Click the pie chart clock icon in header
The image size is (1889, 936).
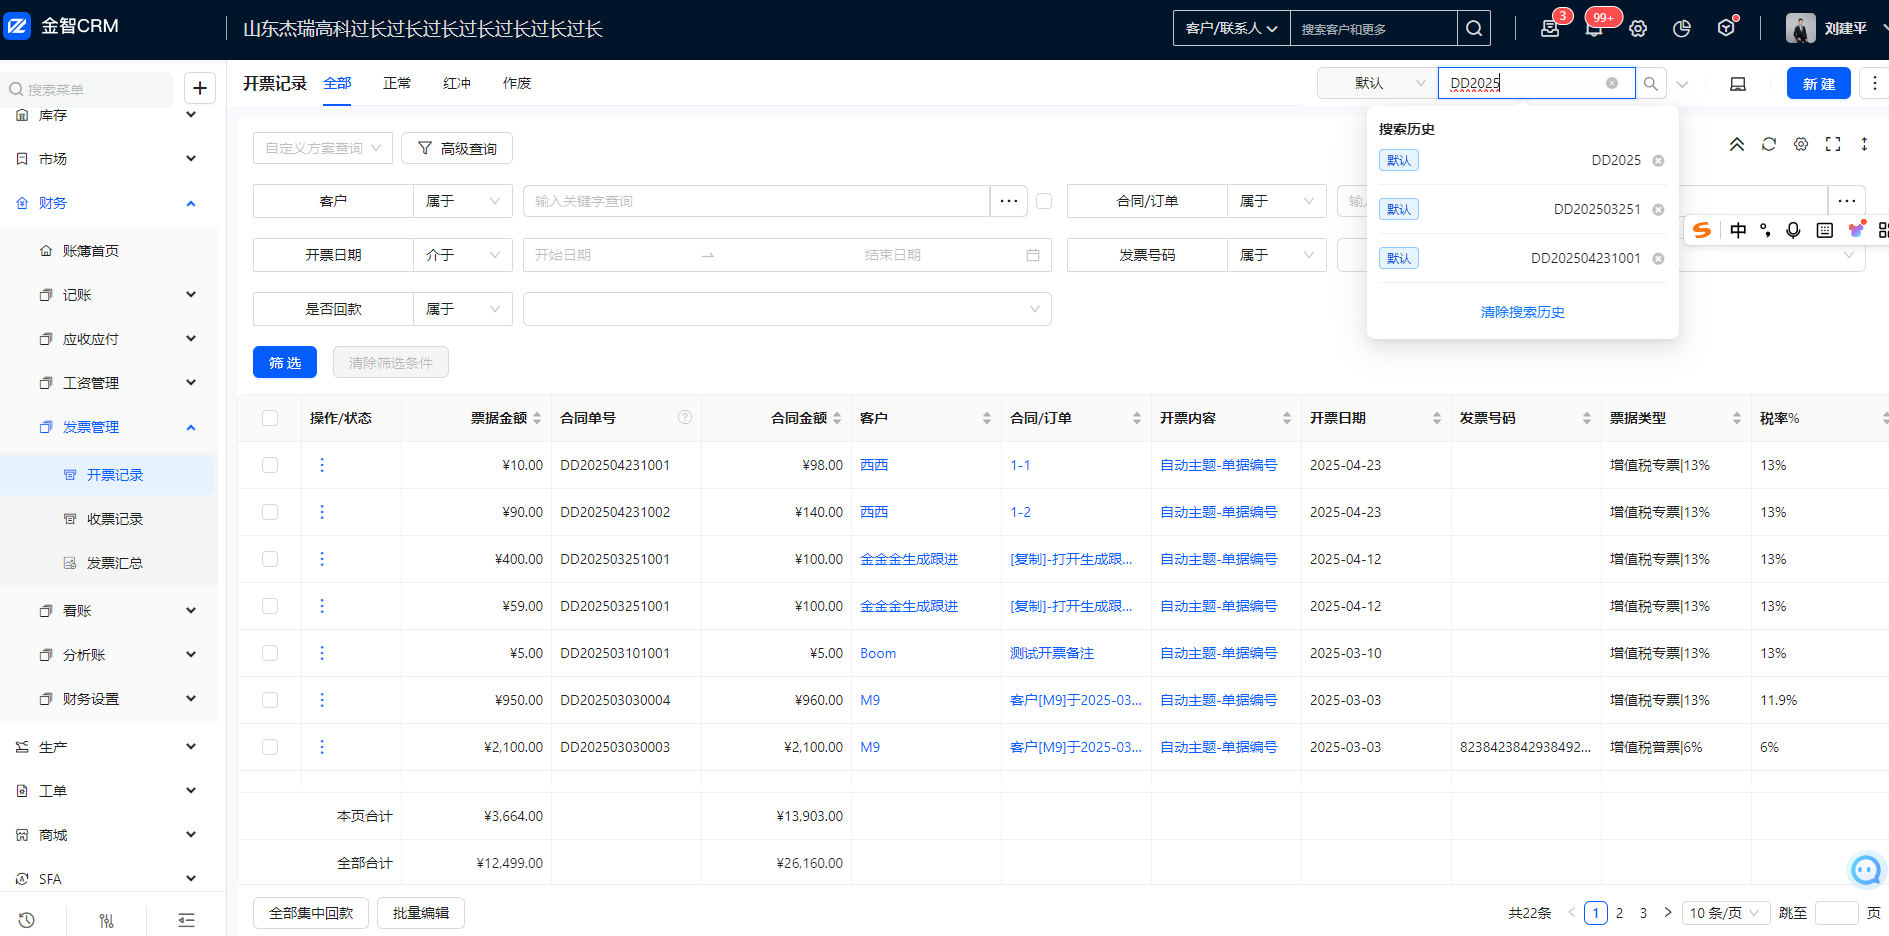pos(1682,28)
